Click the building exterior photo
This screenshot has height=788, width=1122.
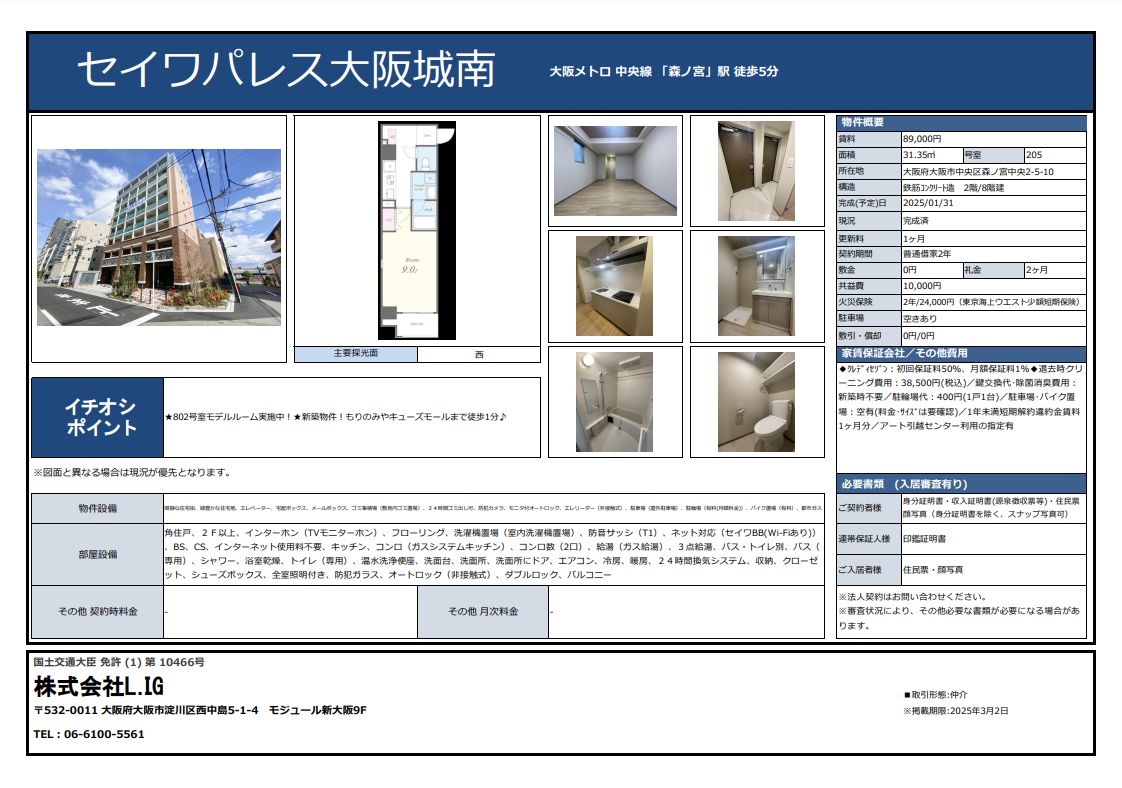tap(159, 237)
